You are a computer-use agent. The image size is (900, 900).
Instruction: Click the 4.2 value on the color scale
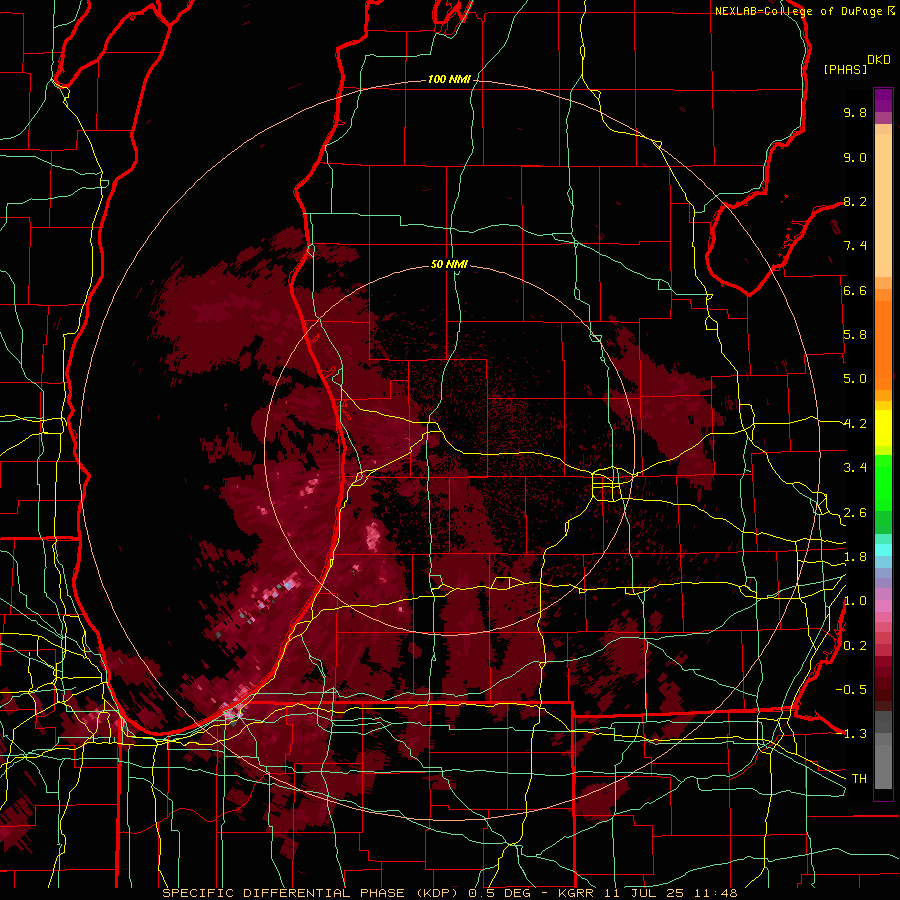(855, 424)
